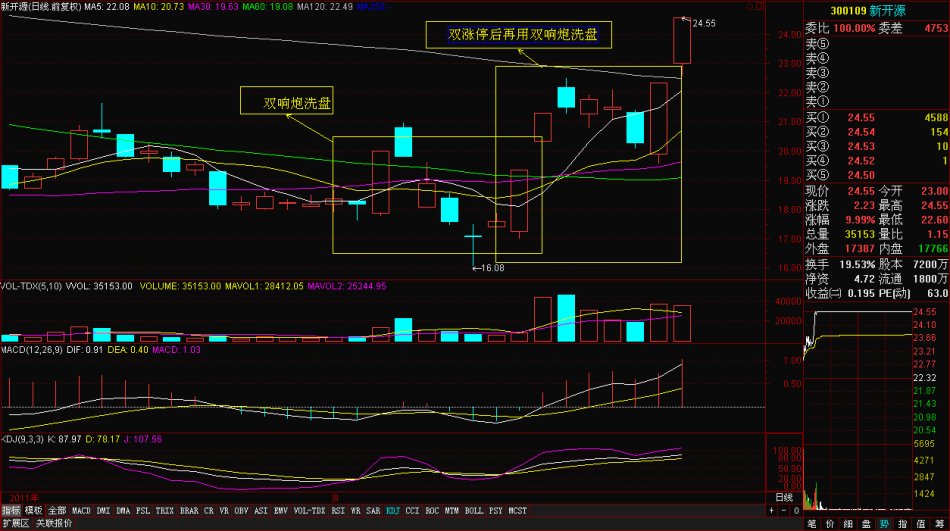The height and width of the screenshot is (531, 950).
Task: Click the 委比 100.00% value
Action: coord(854,28)
